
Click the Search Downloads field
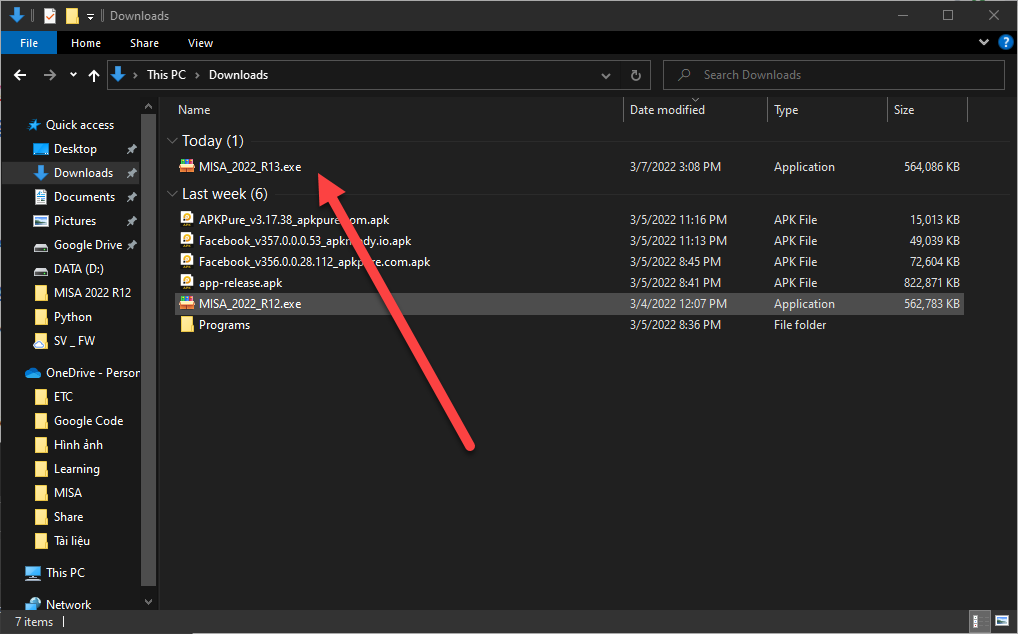click(x=834, y=75)
